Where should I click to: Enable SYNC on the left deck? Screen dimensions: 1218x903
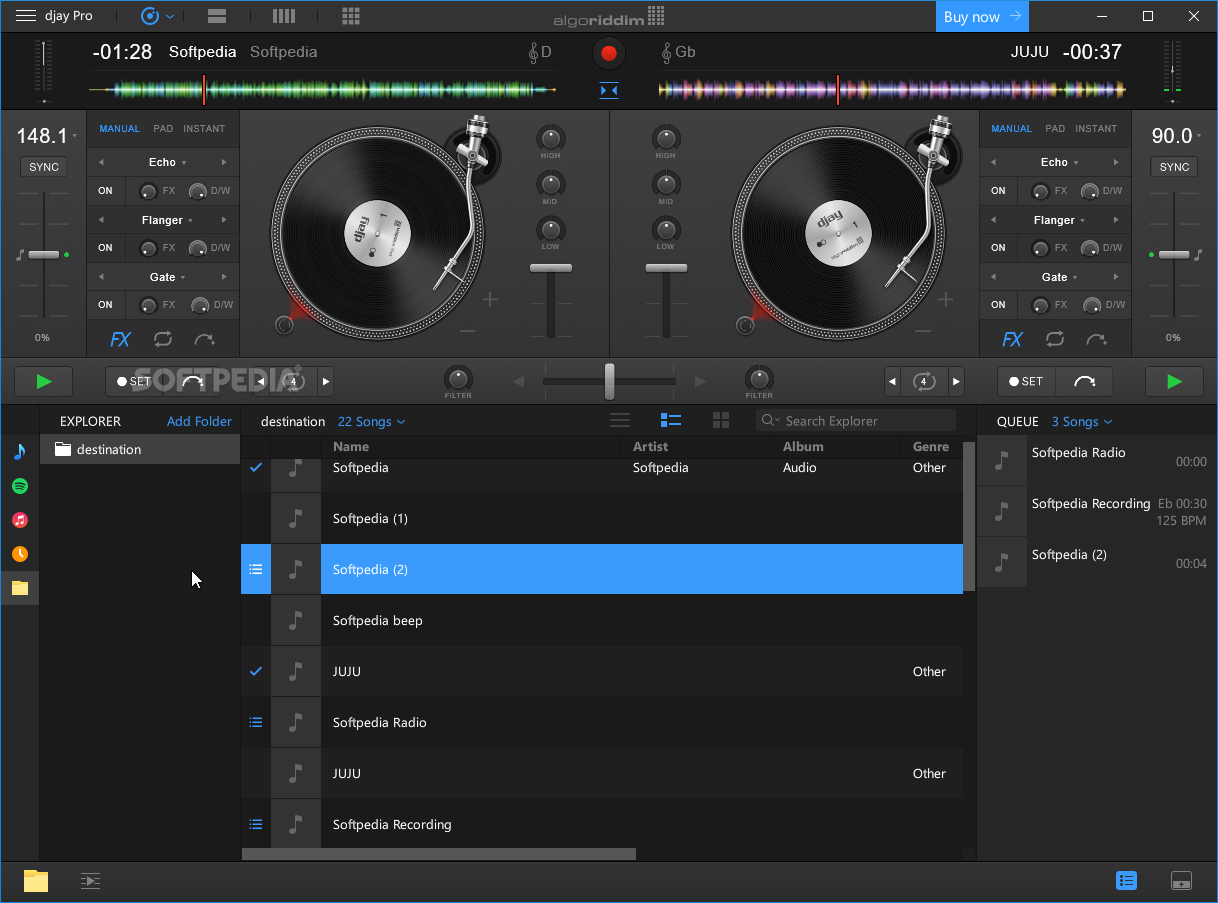tap(43, 167)
